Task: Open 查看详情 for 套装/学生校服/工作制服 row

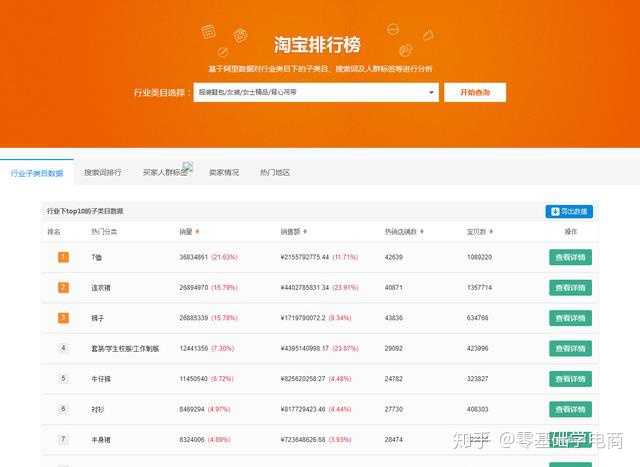Action: tap(570, 348)
